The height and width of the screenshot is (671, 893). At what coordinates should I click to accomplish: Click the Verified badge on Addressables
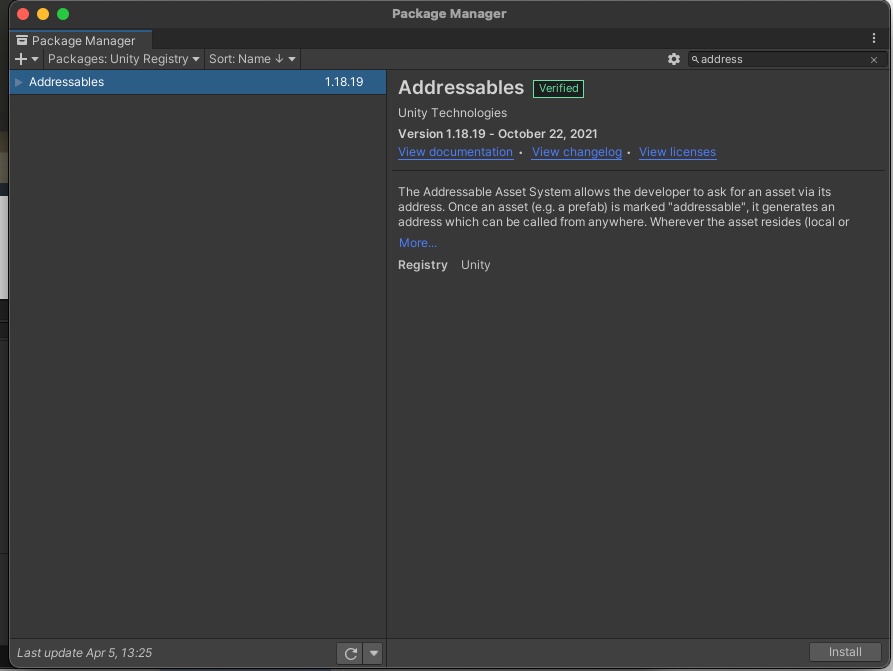(x=558, y=88)
